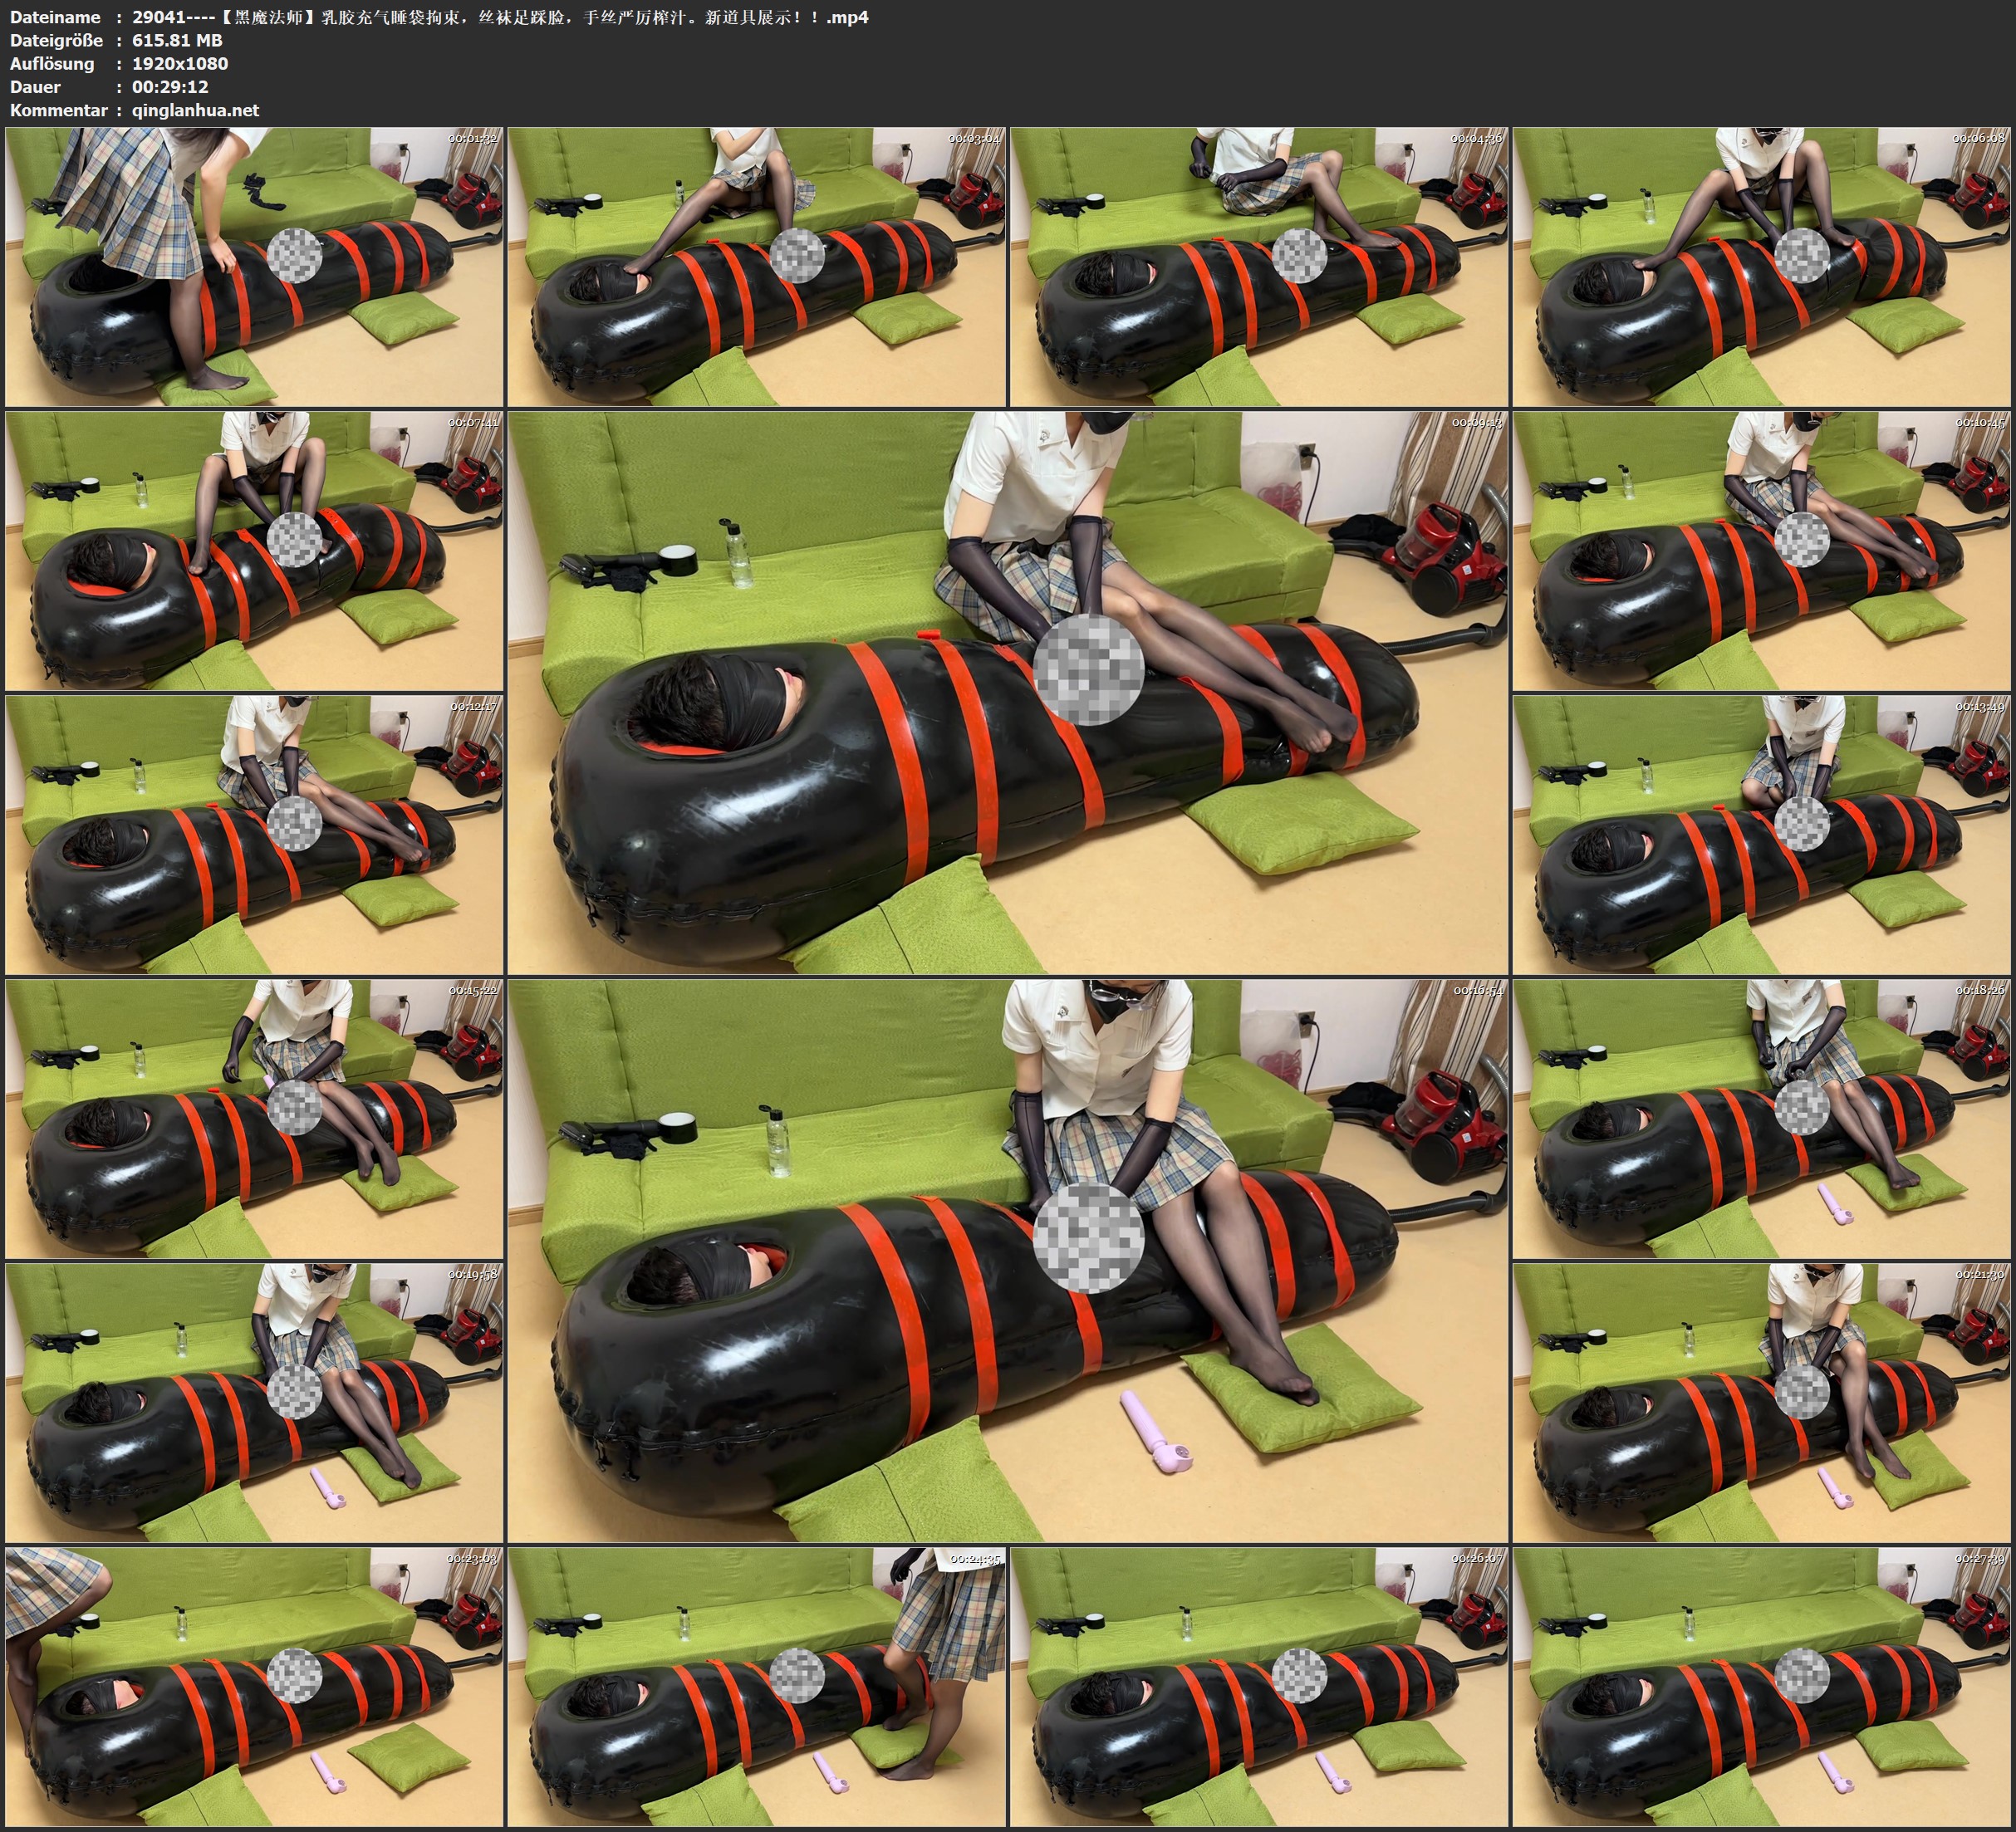The width and height of the screenshot is (2016, 1832).
Task: Select the thumbnail timestamped 00:07:41
Action: pos(254,550)
